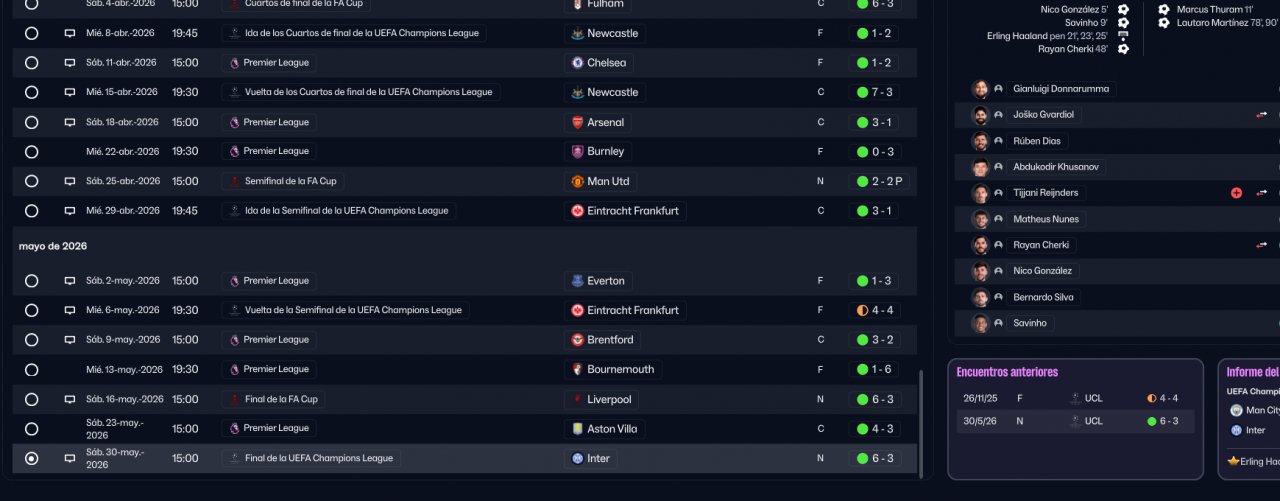1280x501 pixels.
Task: Click the fixtures list vertical scrollbar
Action: coord(920,420)
